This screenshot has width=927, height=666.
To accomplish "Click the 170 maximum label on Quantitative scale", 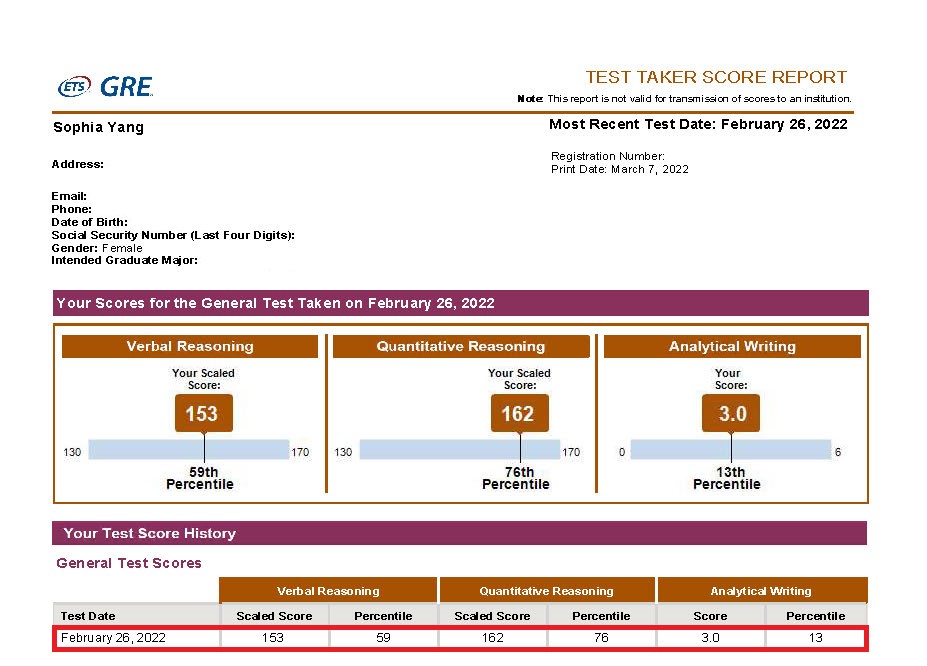I will [x=571, y=452].
